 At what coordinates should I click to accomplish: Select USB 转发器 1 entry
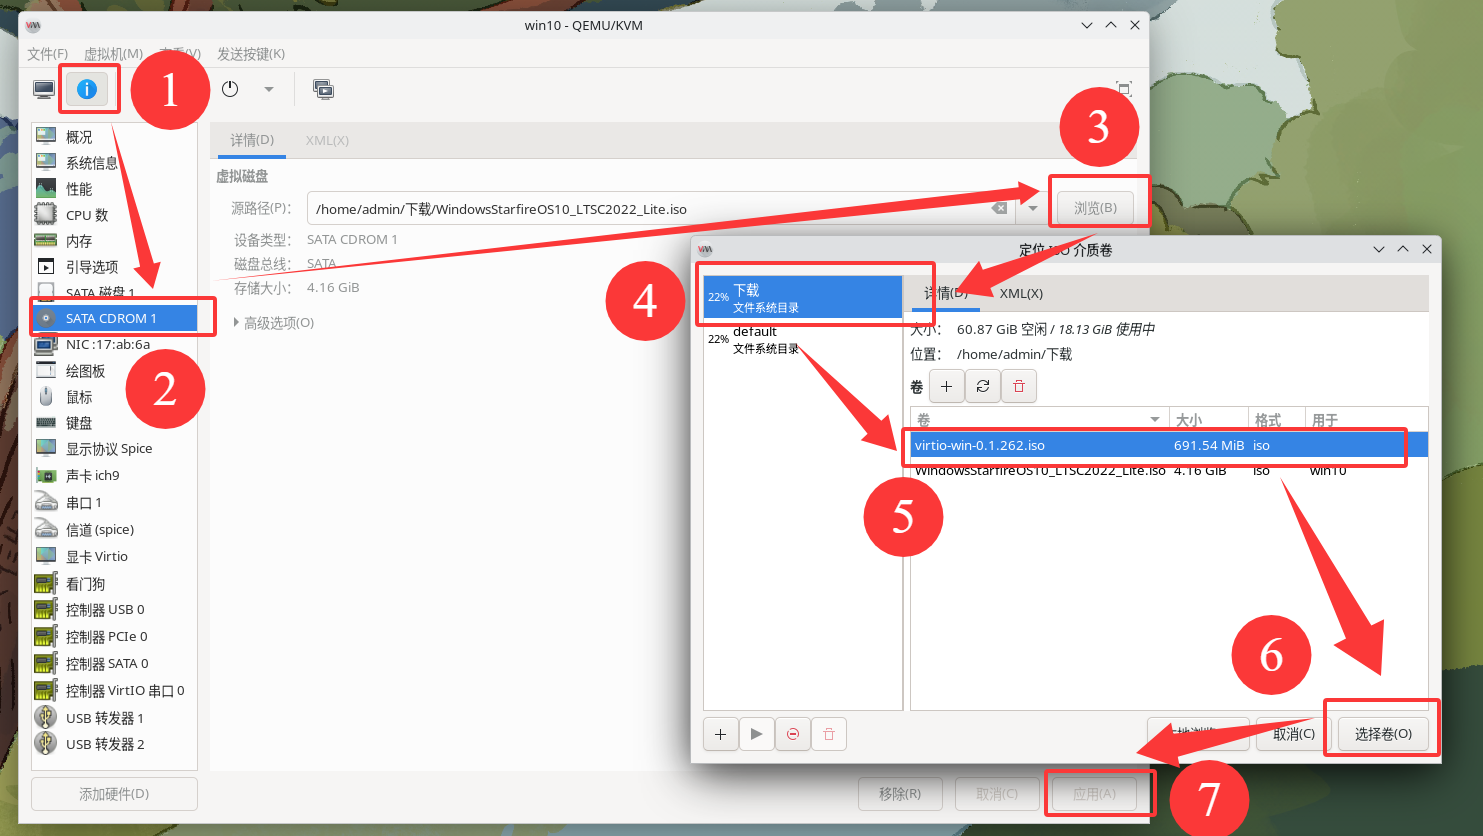114,718
